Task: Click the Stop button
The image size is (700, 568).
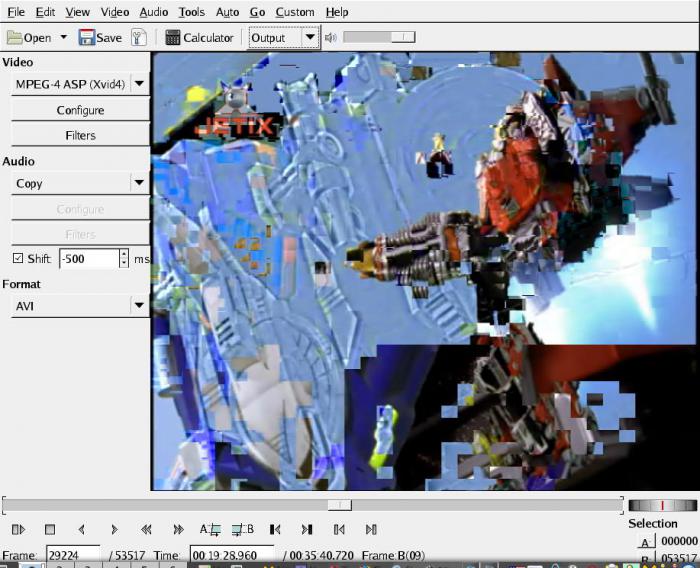Action: (50, 530)
